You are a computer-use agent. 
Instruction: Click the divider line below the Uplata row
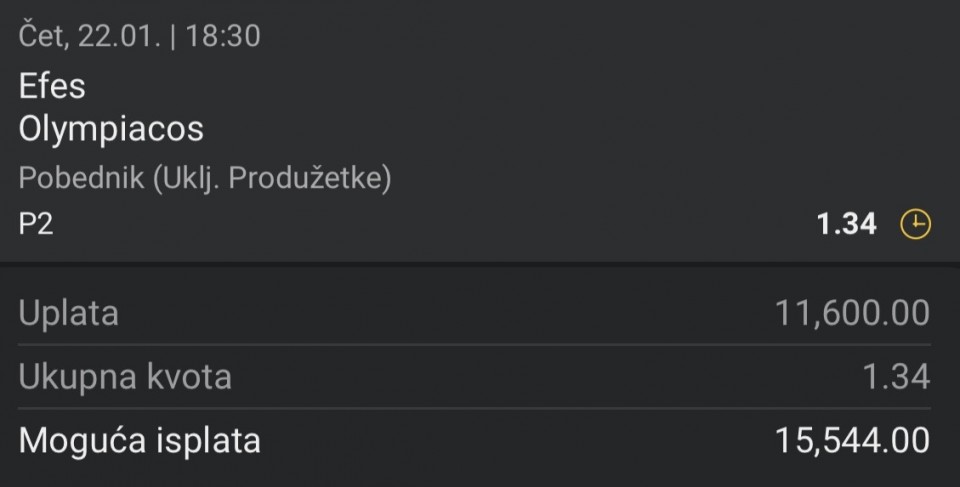point(480,345)
